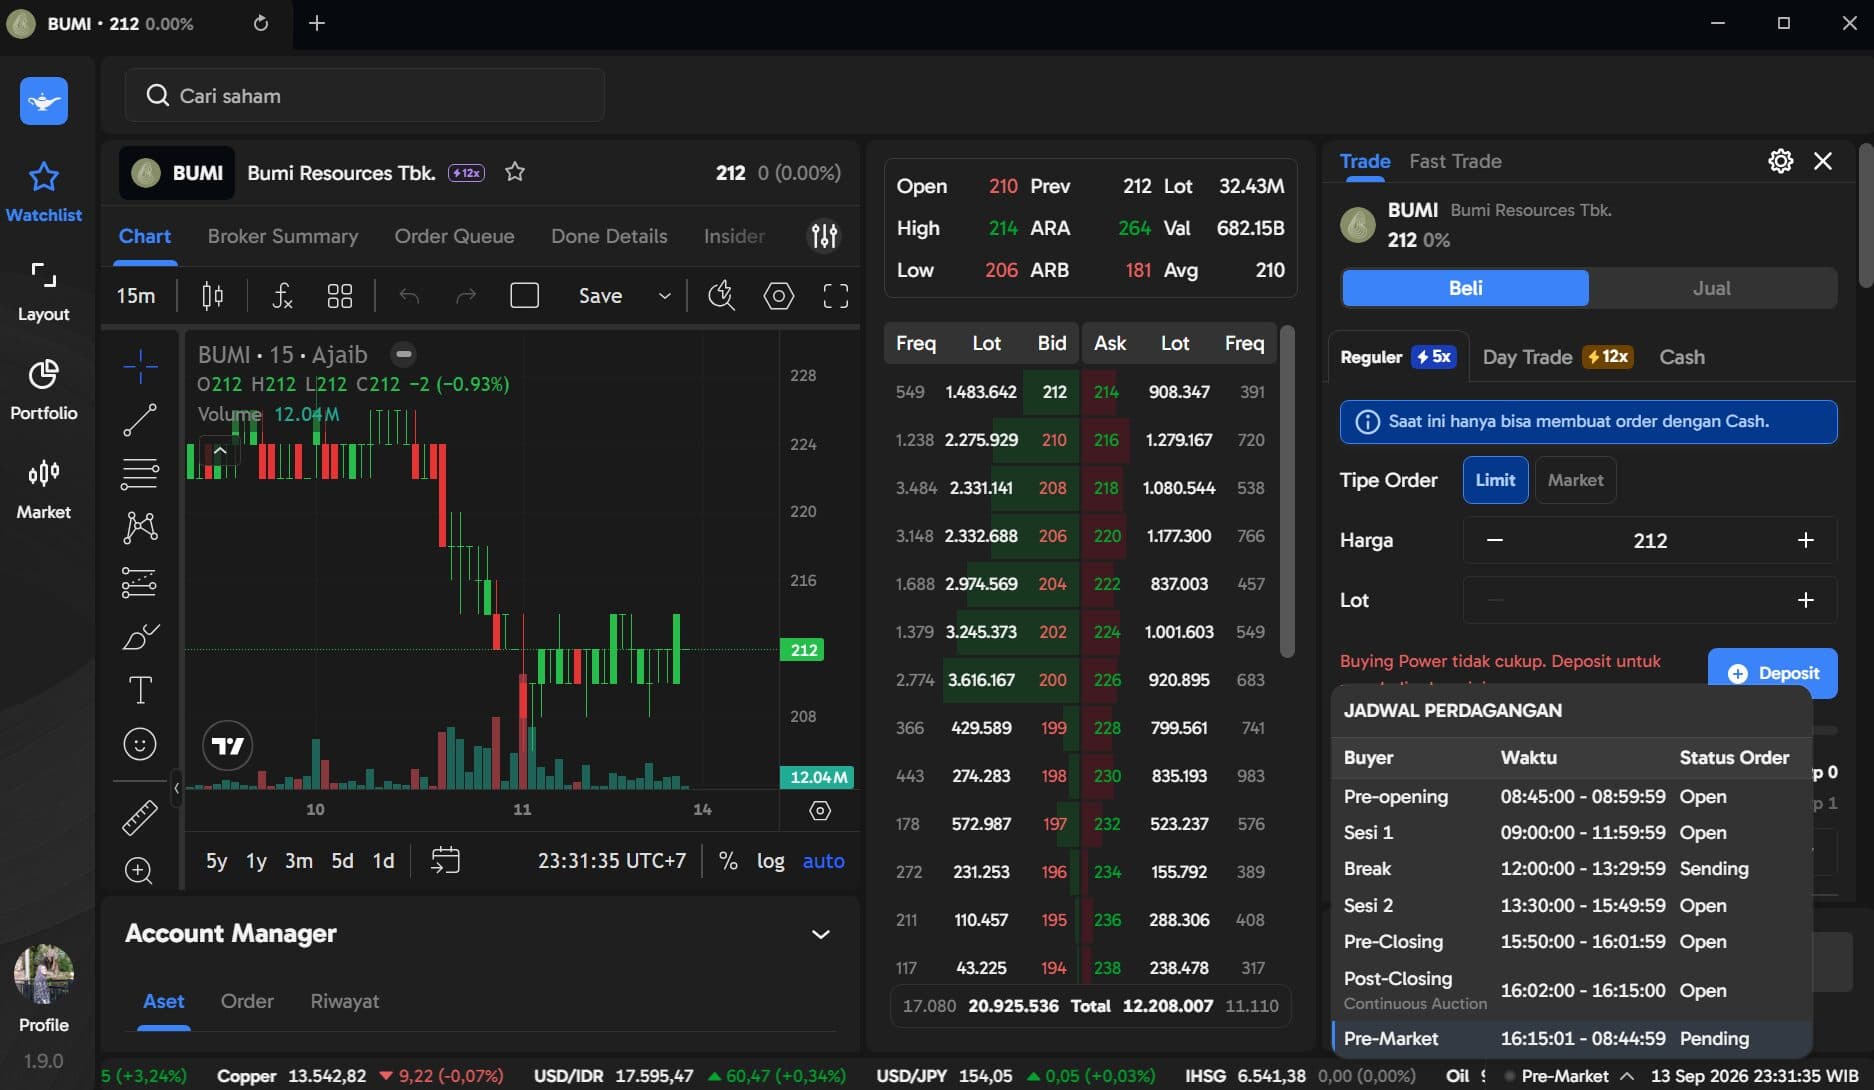
Task: Choose the Limit order type
Action: pyautogui.click(x=1495, y=480)
